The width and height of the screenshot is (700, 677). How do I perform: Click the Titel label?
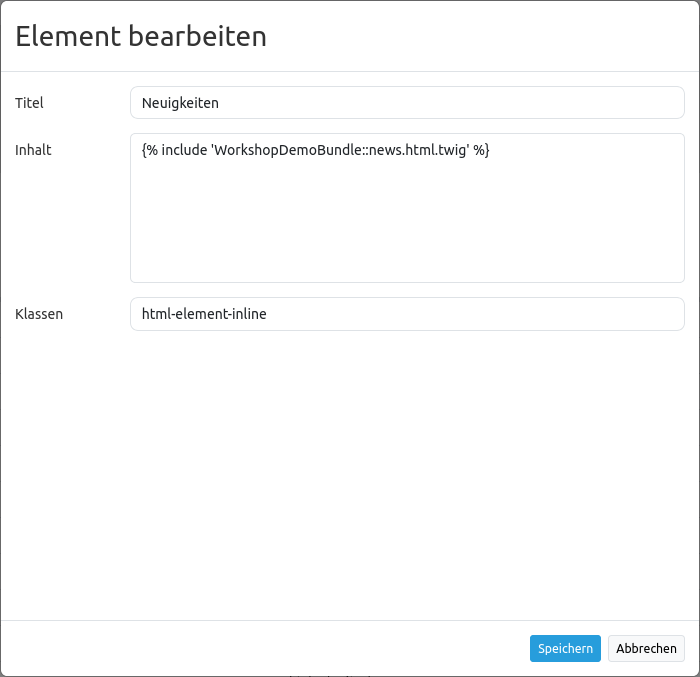(30, 102)
